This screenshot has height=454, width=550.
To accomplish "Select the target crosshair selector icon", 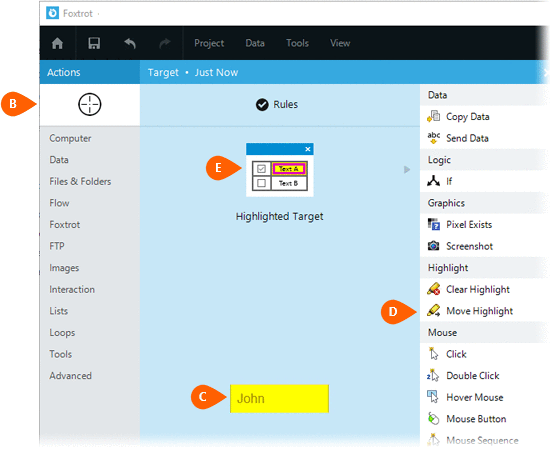I will (x=90, y=105).
